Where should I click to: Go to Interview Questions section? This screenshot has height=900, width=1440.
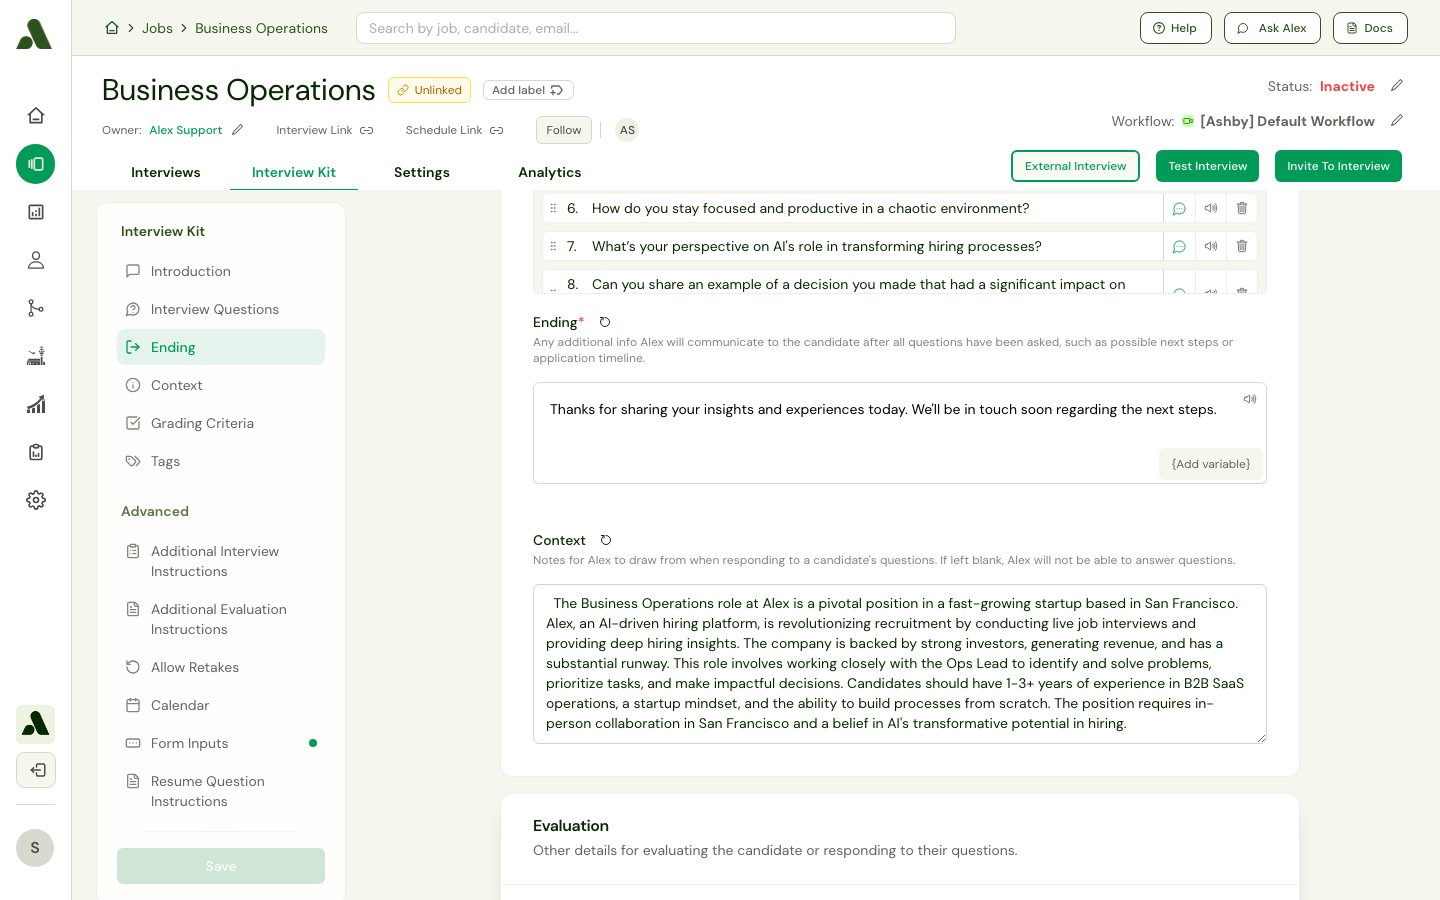point(221,309)
